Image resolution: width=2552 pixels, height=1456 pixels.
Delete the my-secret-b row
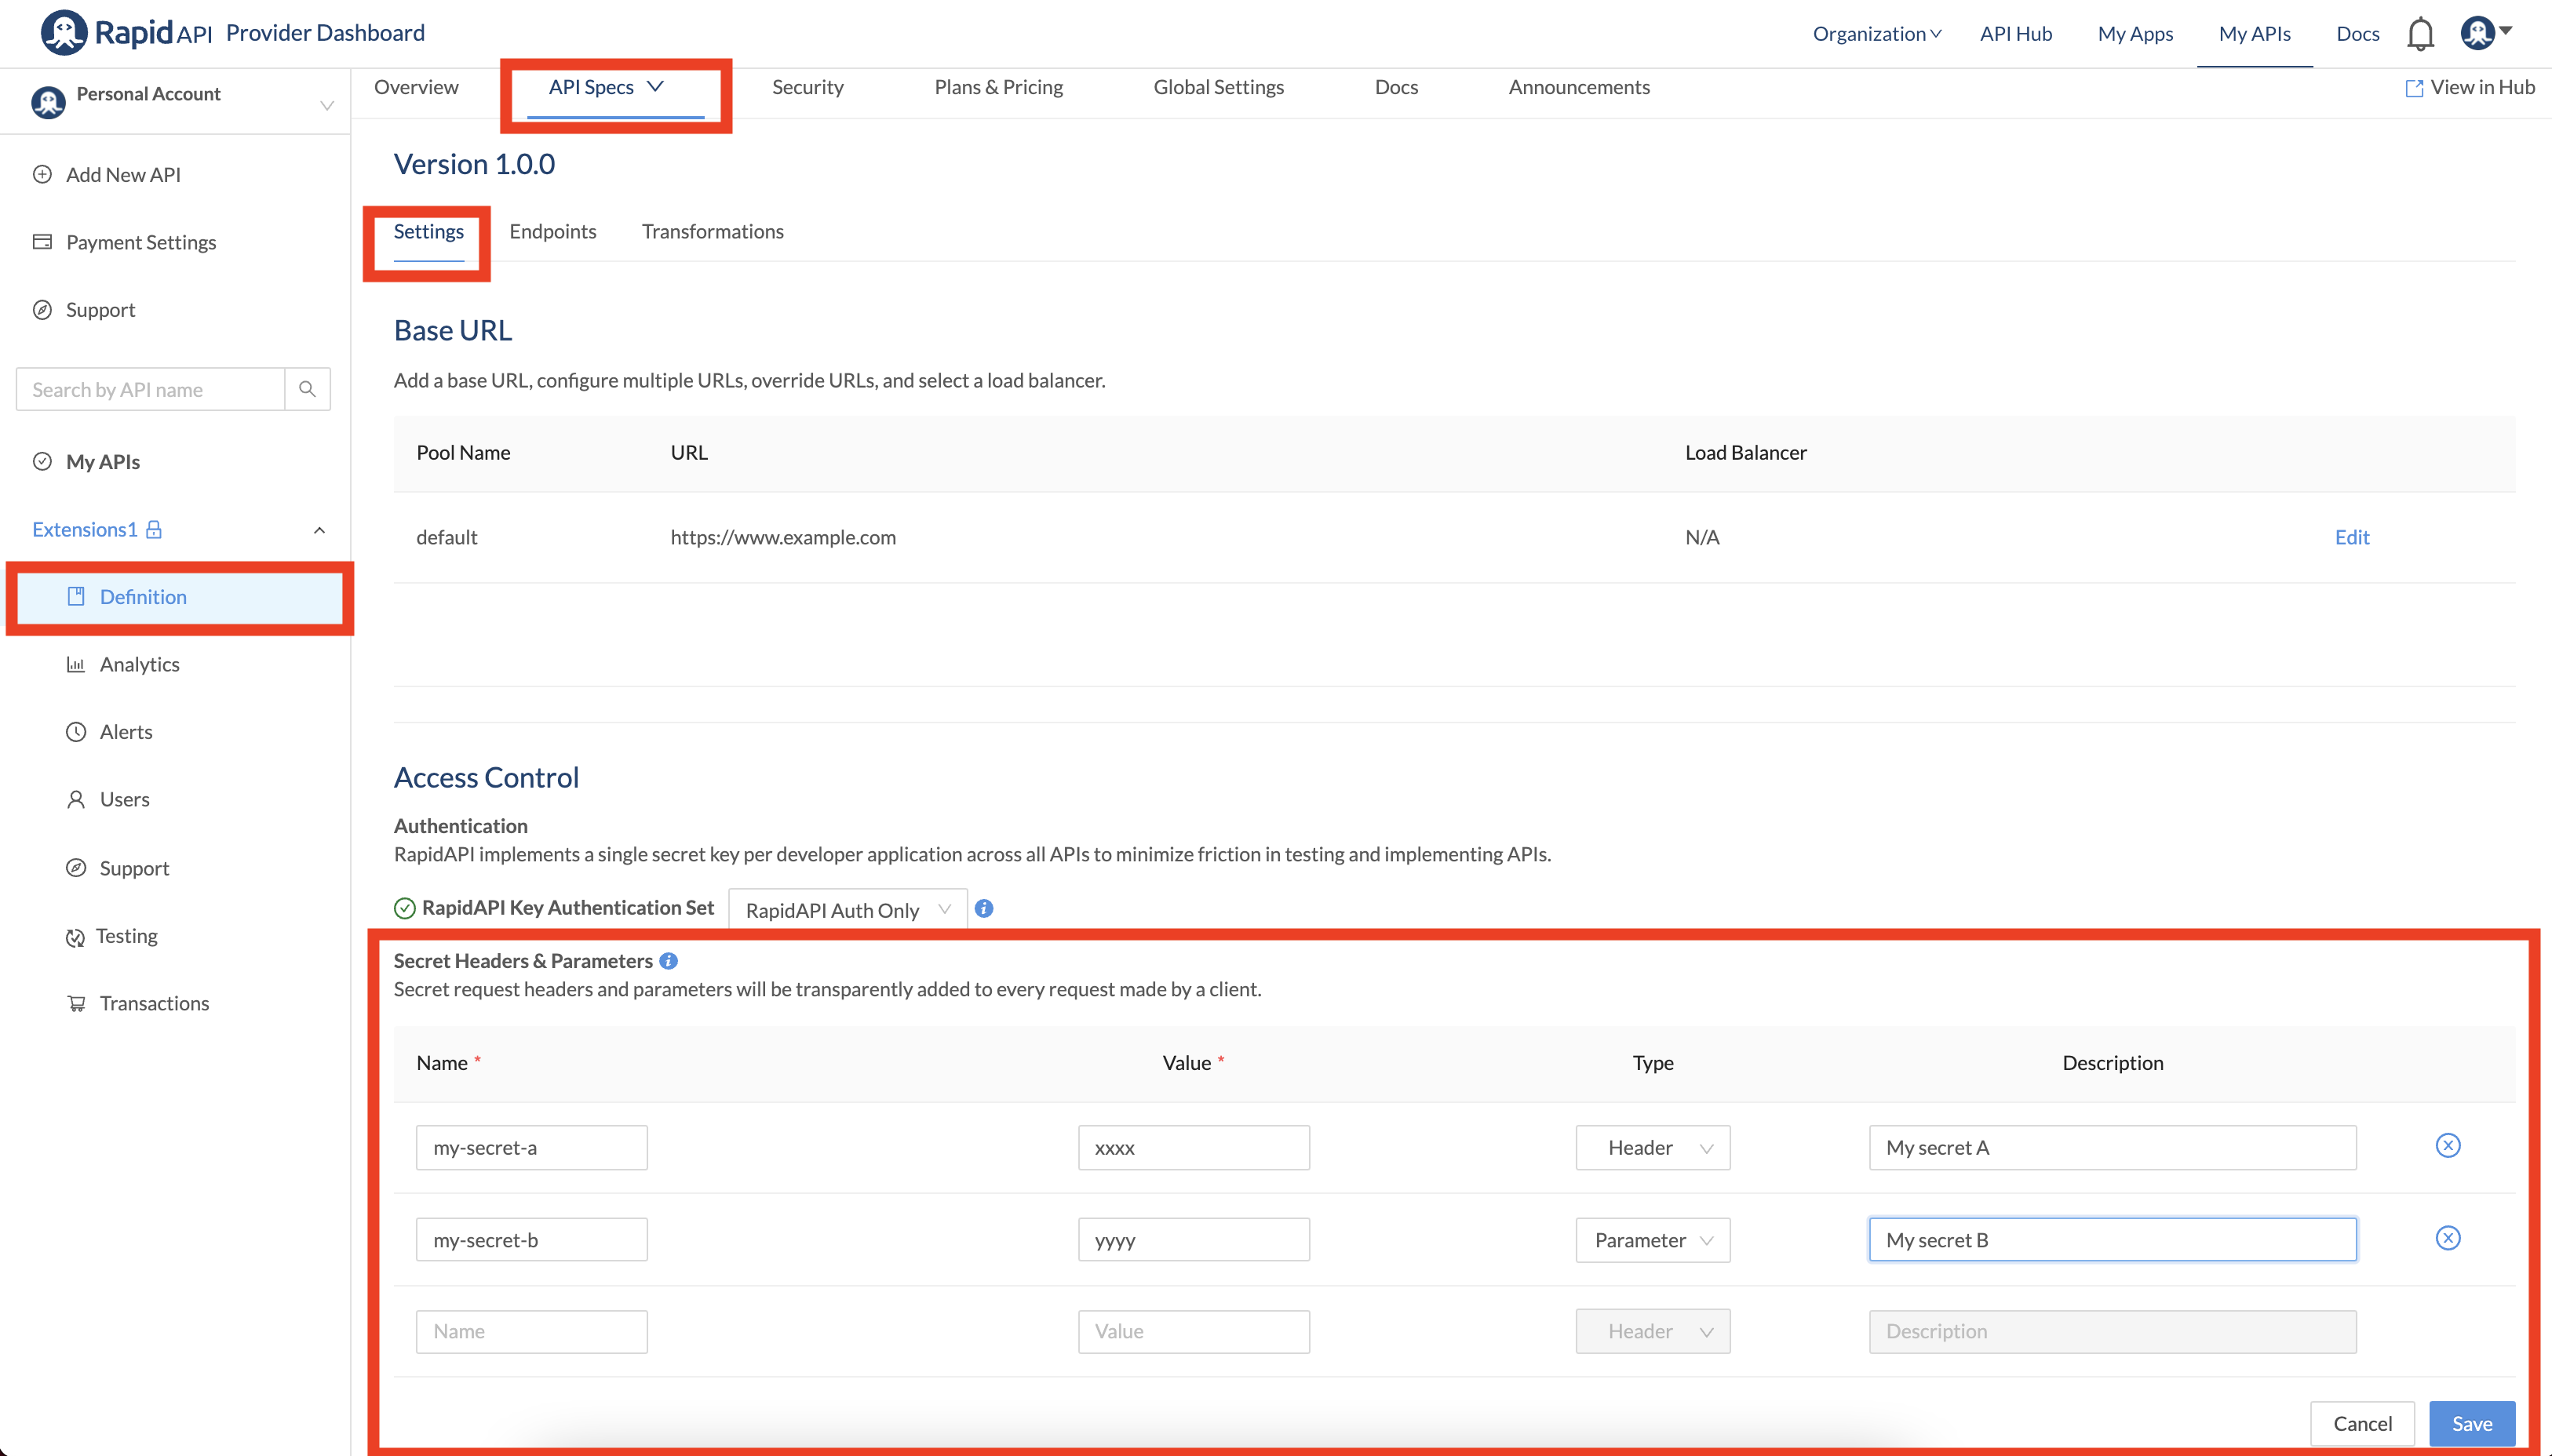pyautogui.click(x=2447, y=1238)
